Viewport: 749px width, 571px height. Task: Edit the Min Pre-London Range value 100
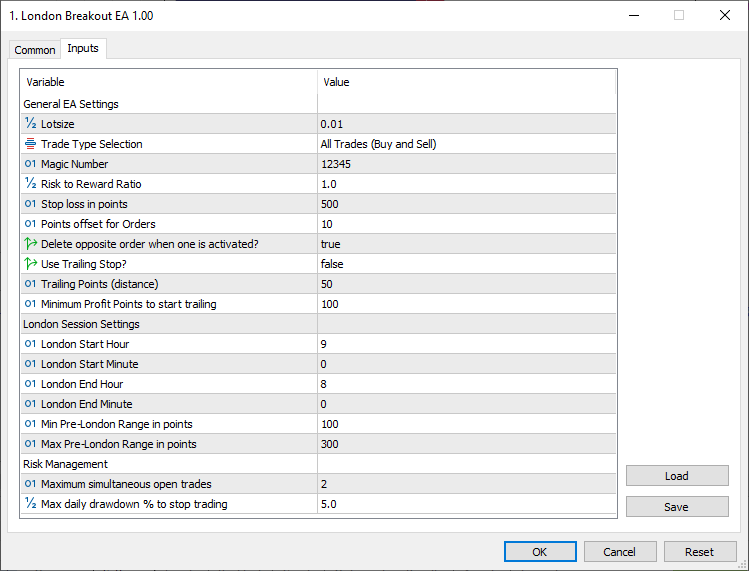467,424
